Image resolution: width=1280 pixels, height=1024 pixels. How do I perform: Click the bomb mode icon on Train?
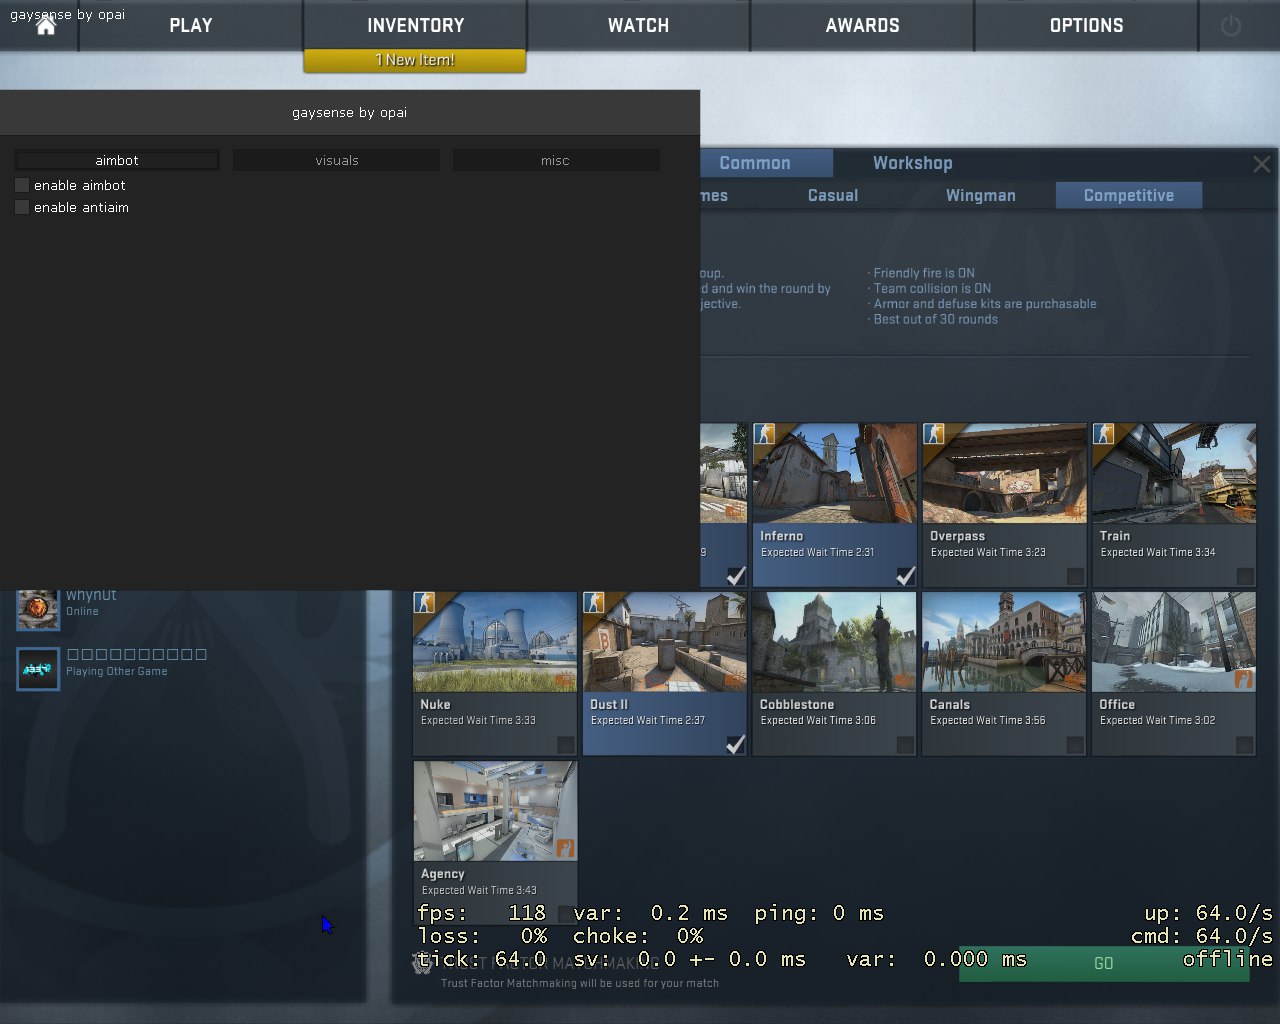click(x=1245, y=511)
